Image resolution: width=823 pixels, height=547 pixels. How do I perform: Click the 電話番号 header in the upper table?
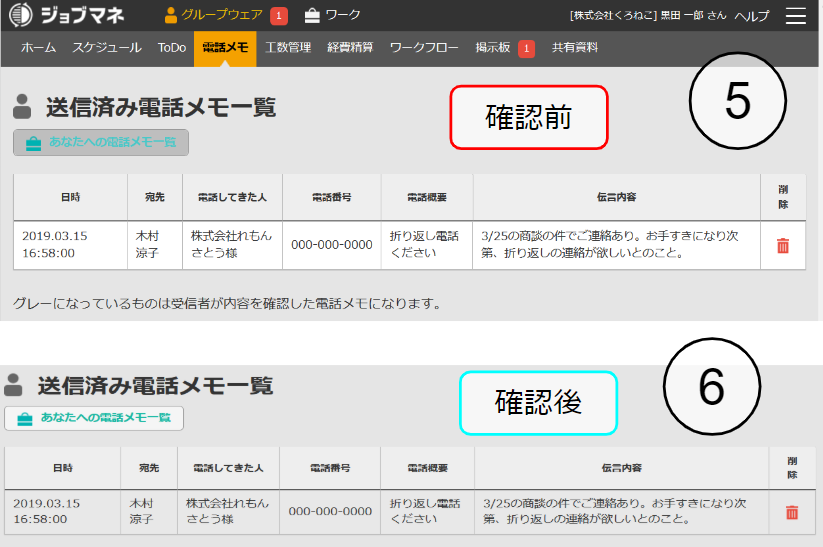click(x=332, y=197)
